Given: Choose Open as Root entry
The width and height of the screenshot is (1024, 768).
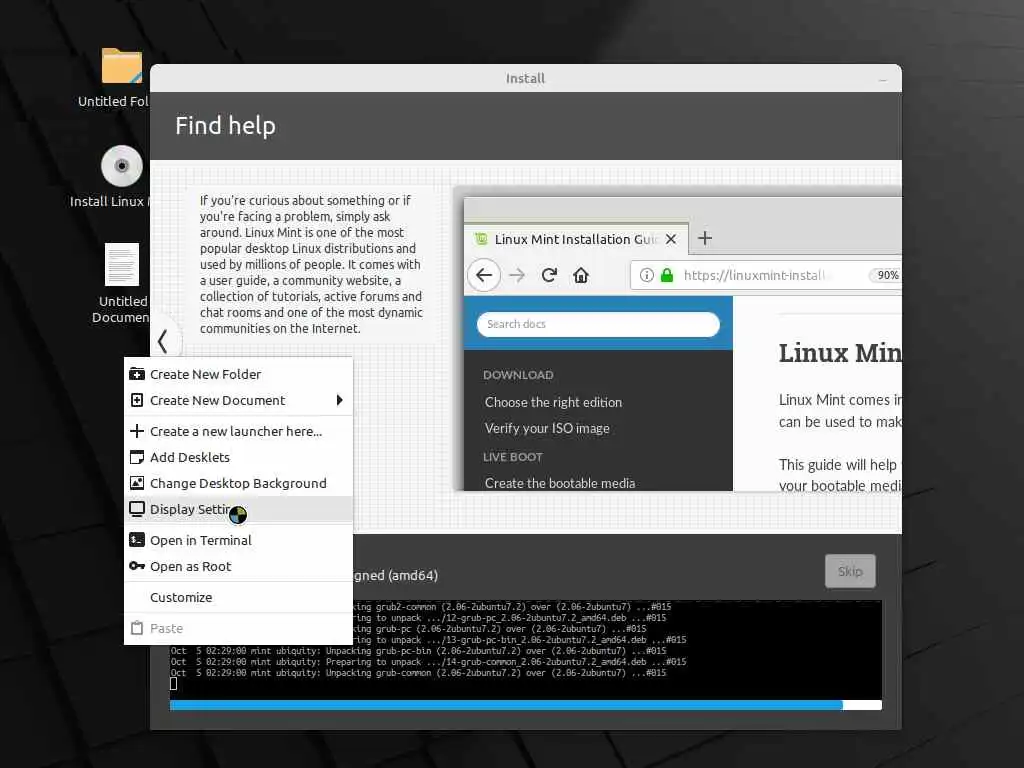Looking at the screenshot, I should pos(238,566).
